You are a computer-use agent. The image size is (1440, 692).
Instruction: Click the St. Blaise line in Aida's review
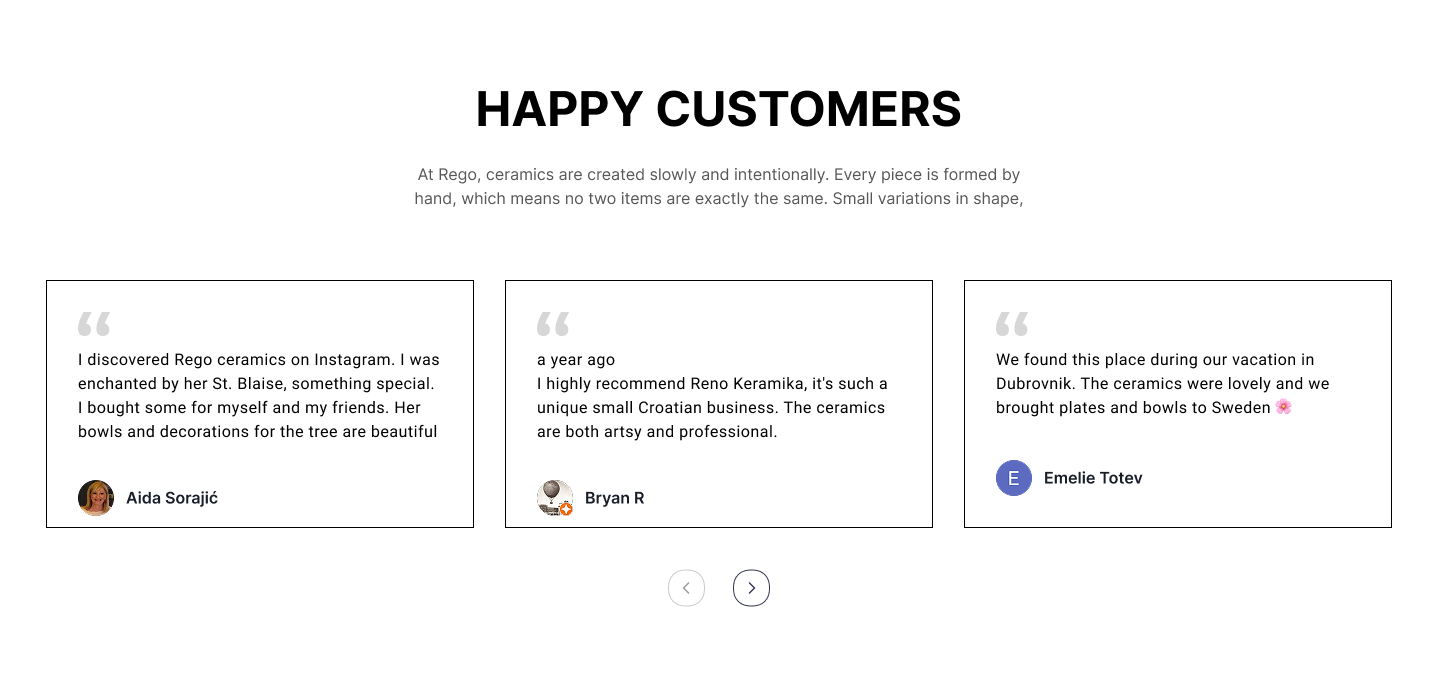click(256, 384)
